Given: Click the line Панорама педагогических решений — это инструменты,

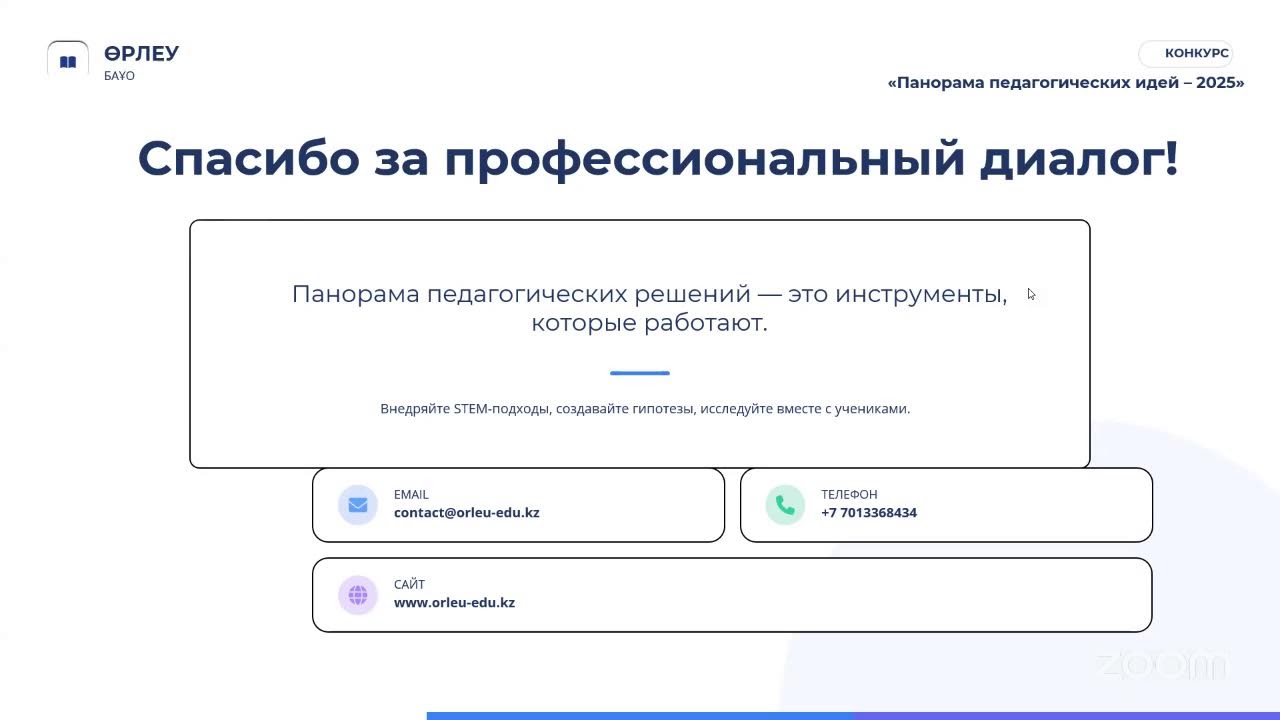Looking at the screenshot, I should (649, 294).
